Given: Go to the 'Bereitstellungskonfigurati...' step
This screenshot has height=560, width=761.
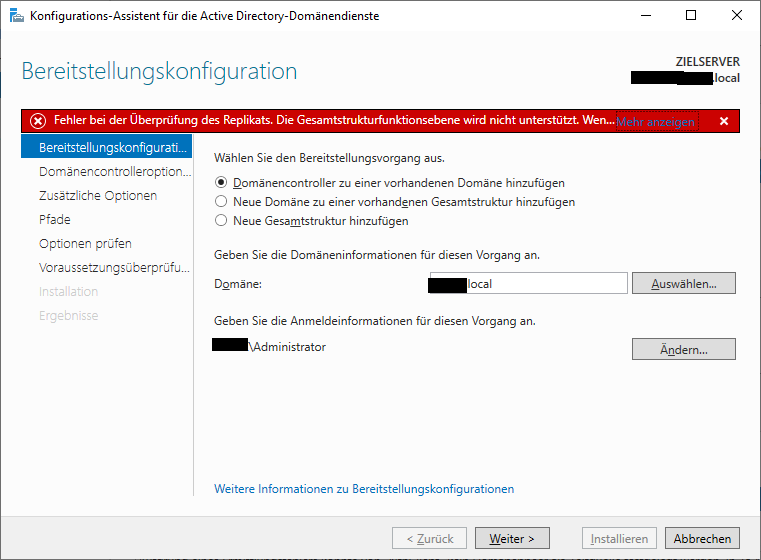Looking at the screenshot, I should [x=106, y=147].
